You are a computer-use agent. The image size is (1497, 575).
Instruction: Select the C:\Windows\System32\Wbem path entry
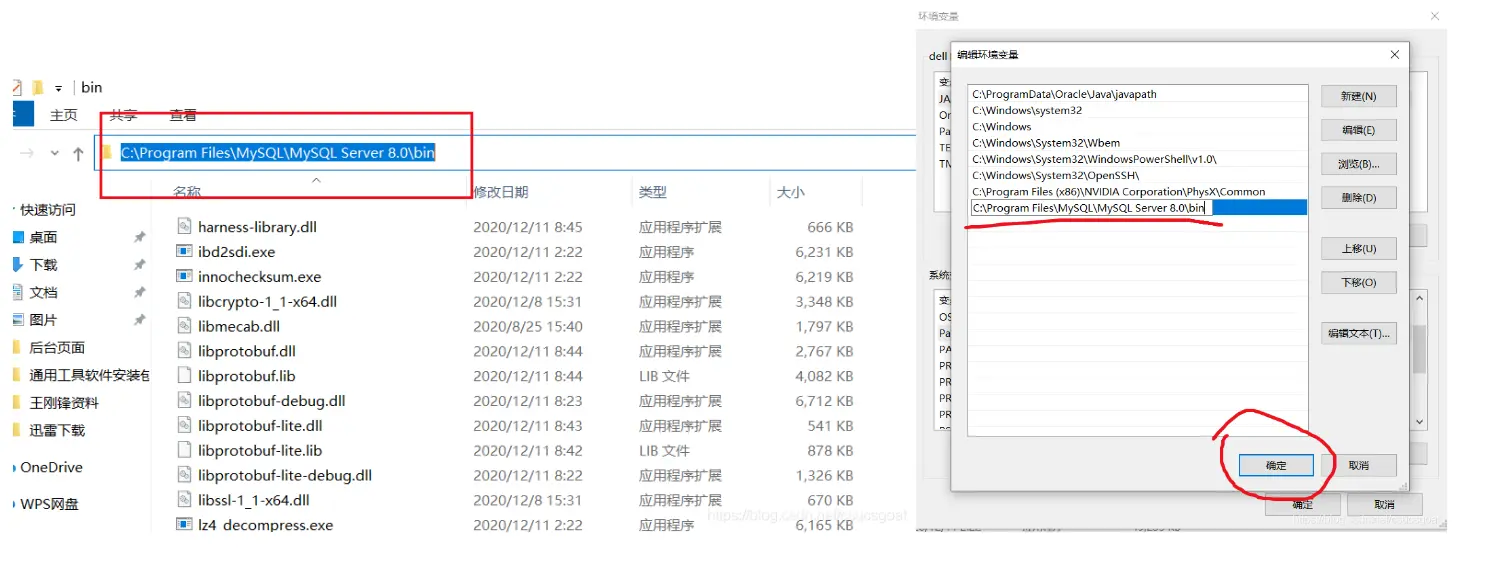(x=1138, y=143)
